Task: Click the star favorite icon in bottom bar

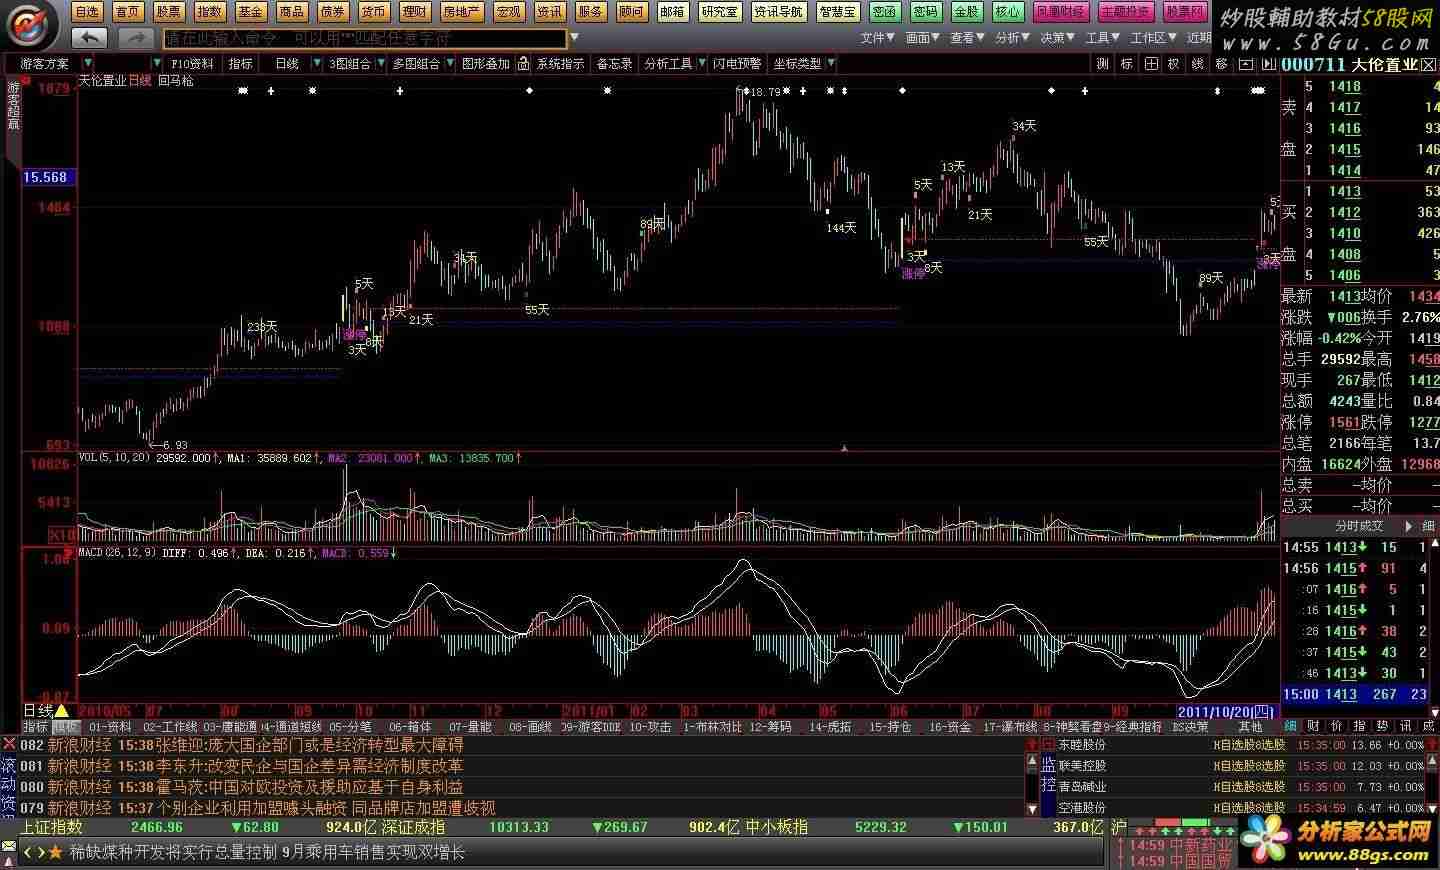Action: 55,852
